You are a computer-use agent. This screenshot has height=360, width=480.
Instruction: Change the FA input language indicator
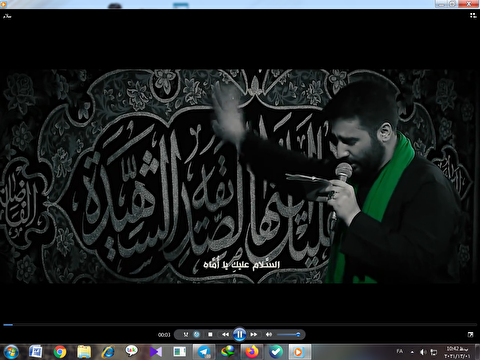click(400, 351)
